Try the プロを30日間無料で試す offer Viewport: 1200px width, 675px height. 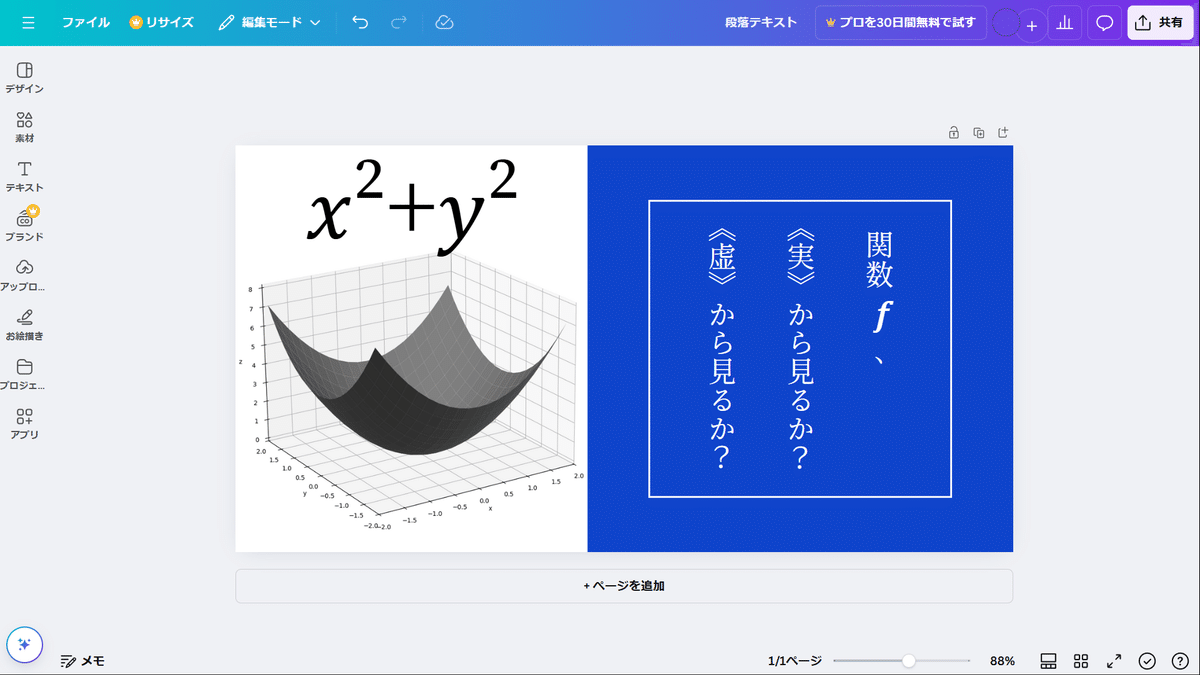(900, 21)
